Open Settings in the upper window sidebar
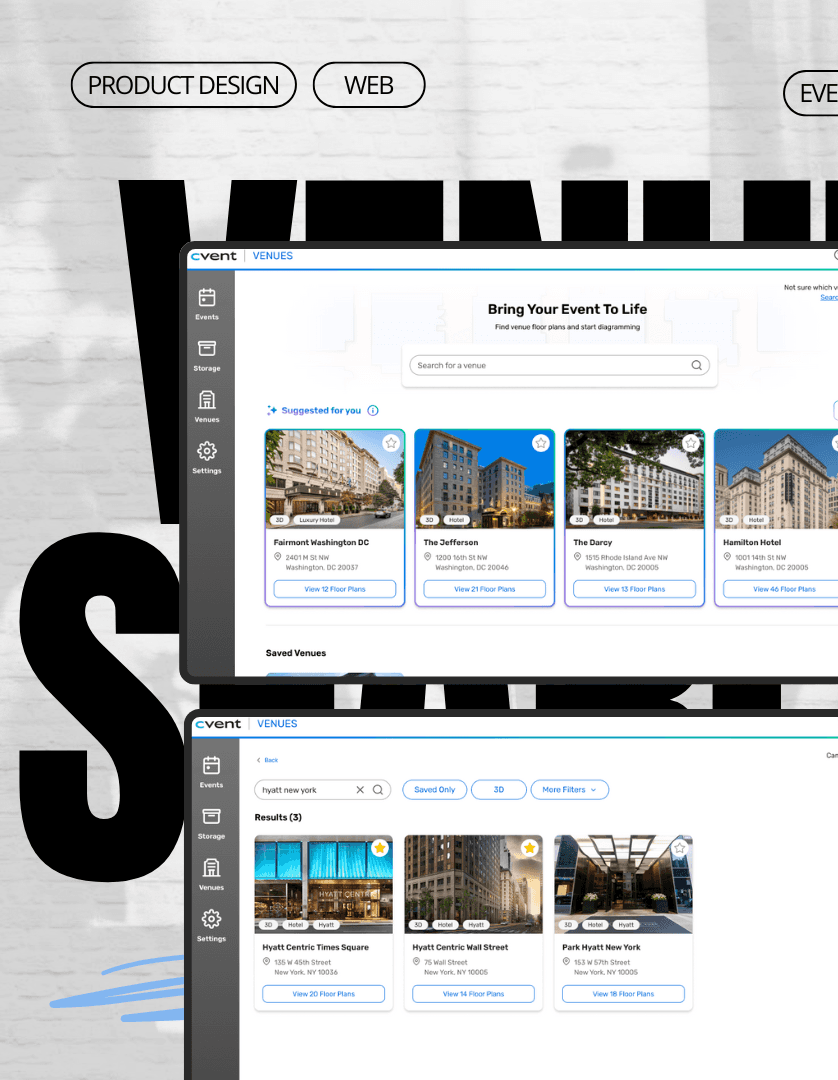 (x=207, y=458)
